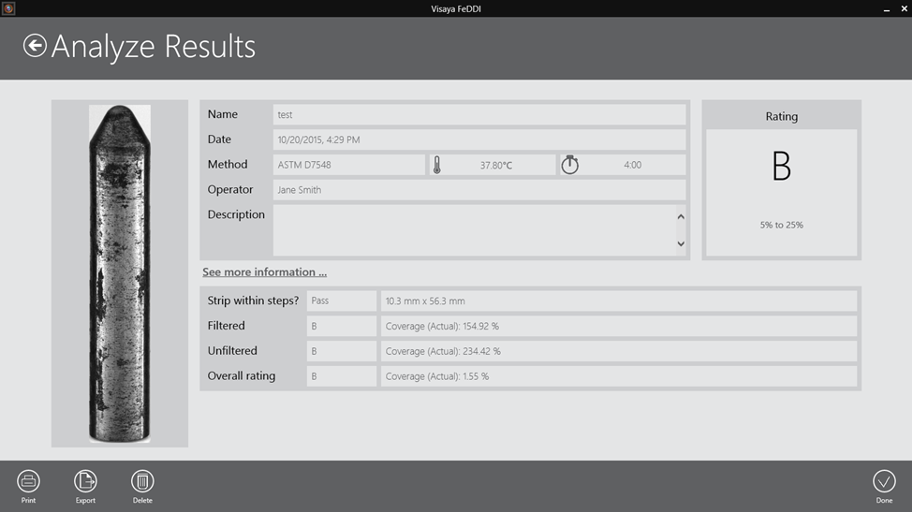Delete this test result
Screen dimensions: 912x512
coord(142,481)
